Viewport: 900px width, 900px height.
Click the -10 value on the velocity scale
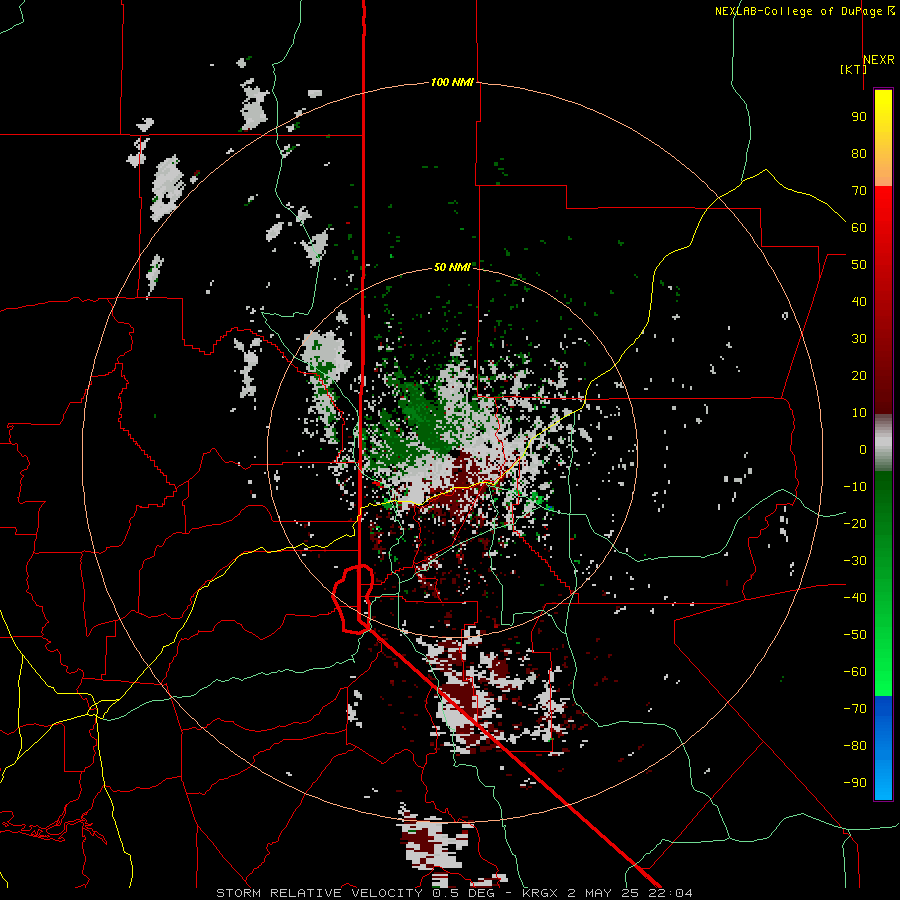[855, 487]
